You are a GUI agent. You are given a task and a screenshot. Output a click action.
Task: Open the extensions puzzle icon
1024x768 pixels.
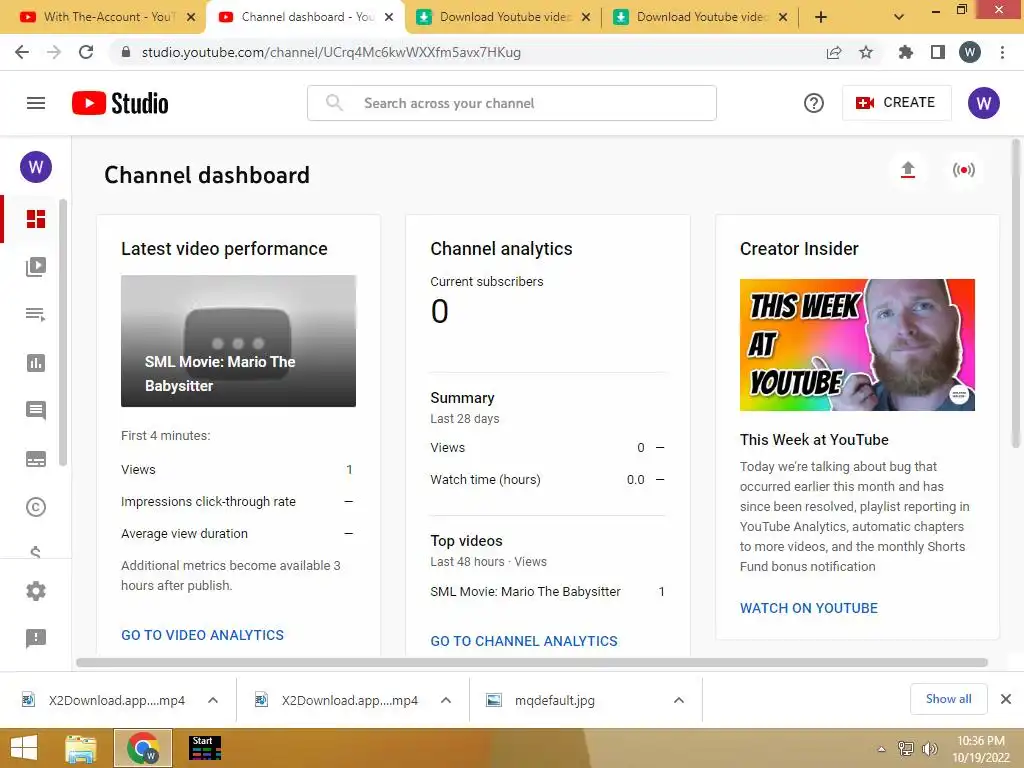click(x=906, y=52)
